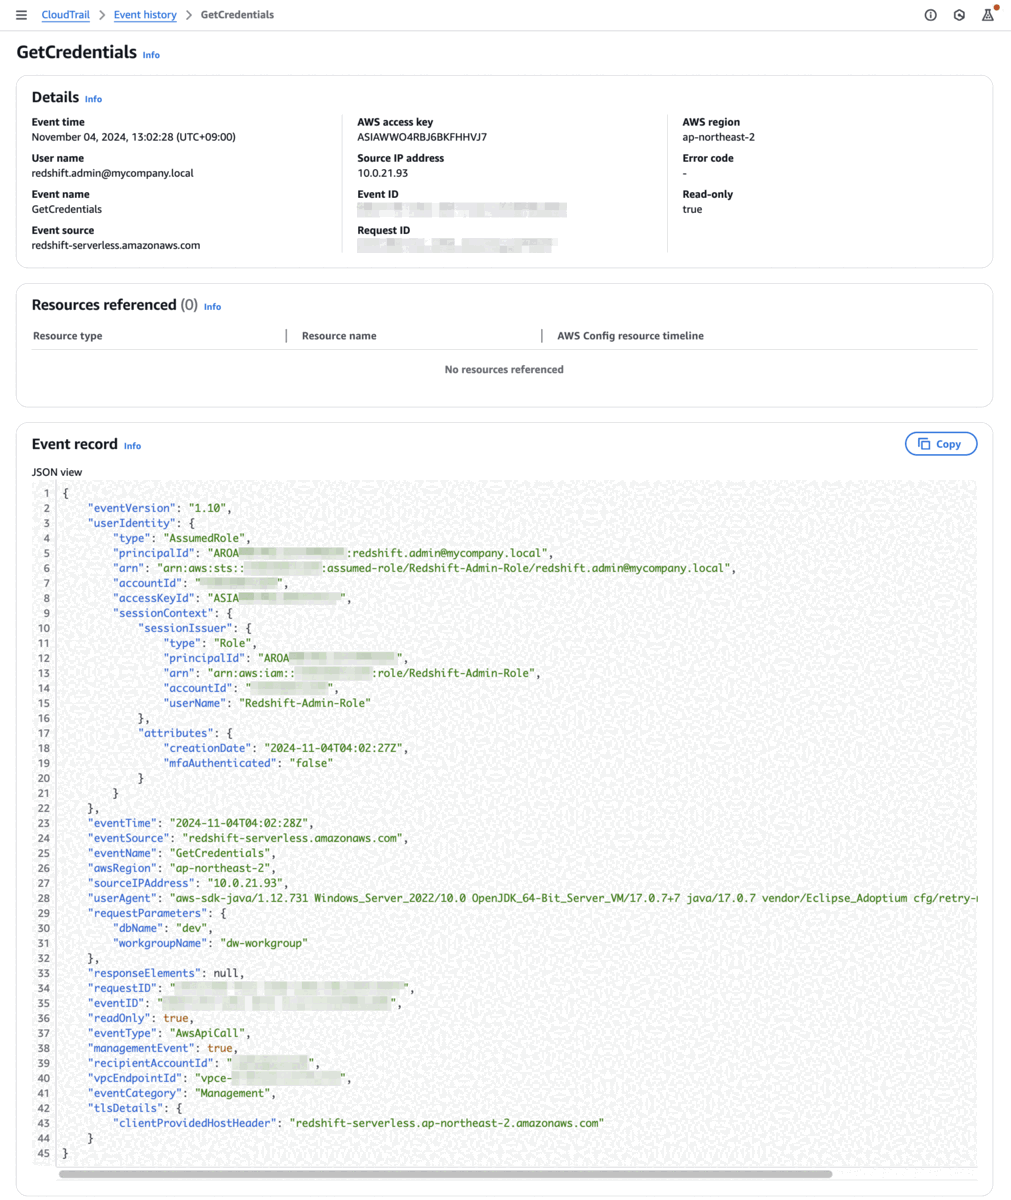Screen dimensions: 1011x1200
Task: Click the vpcEndpointId JSON line
Action: 219,1078
